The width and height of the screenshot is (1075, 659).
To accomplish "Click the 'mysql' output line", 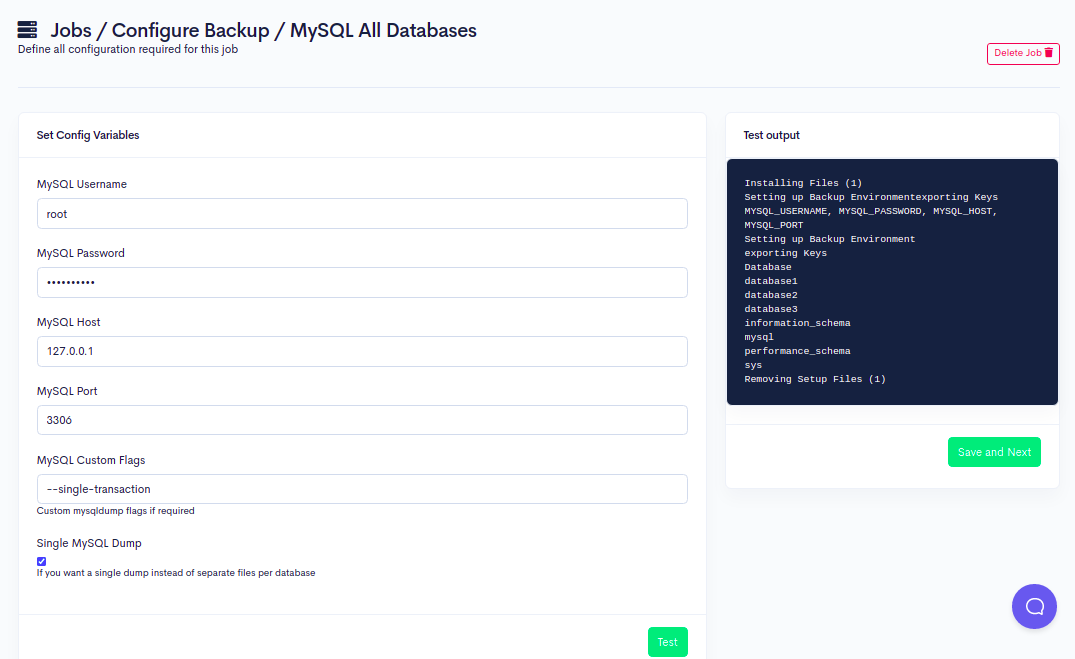I will (759, 337).
